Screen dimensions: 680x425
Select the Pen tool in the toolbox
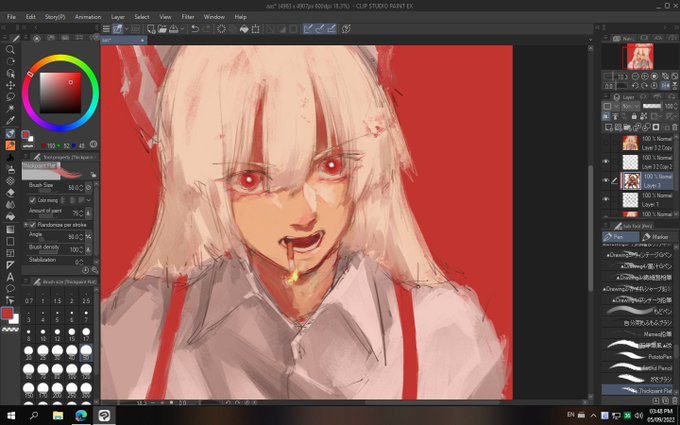[10, 134]
